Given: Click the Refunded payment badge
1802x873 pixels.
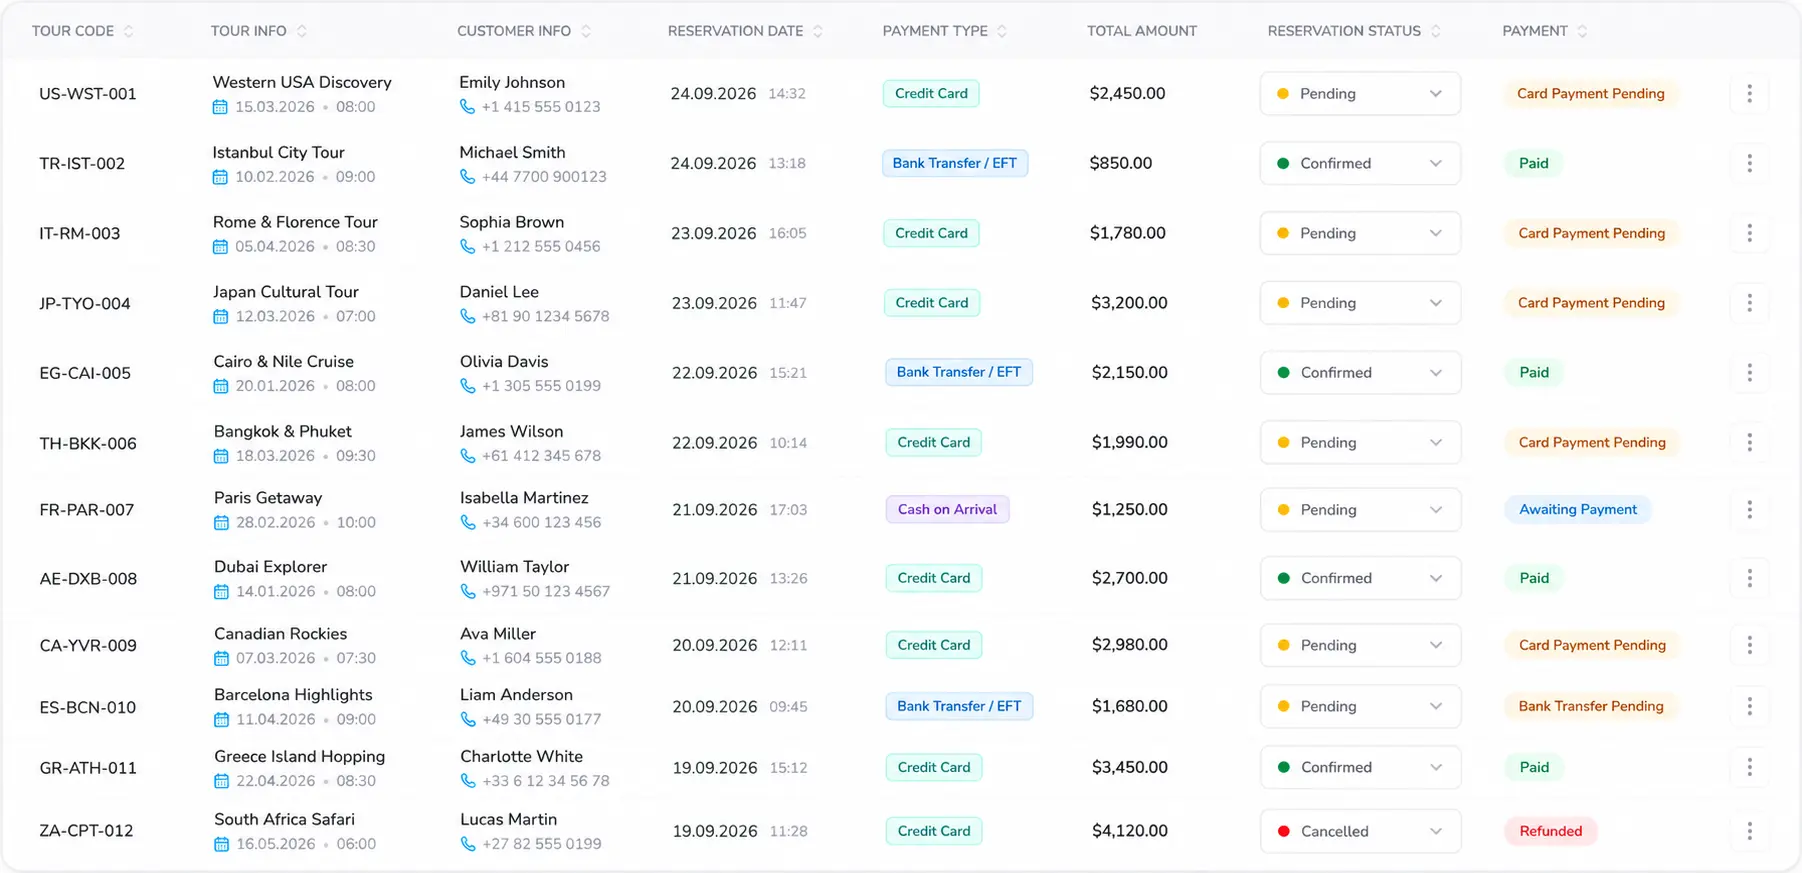Looking at the screenshot, I should coord(1550,831).
